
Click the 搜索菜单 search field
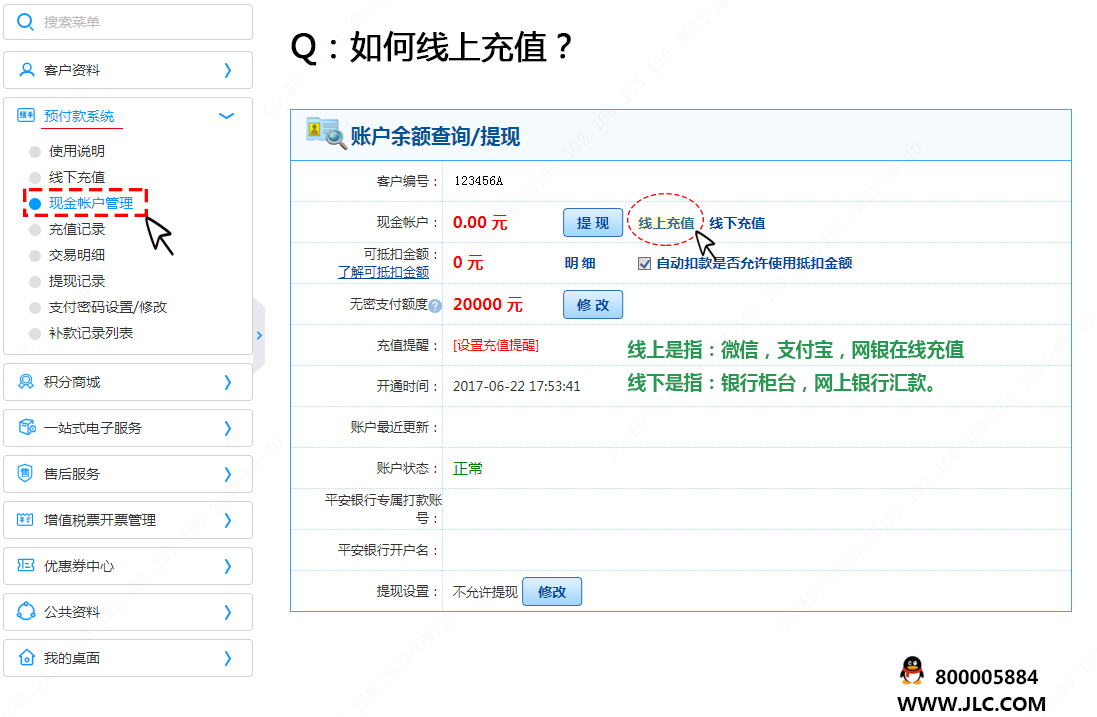(x=140, y=22)
